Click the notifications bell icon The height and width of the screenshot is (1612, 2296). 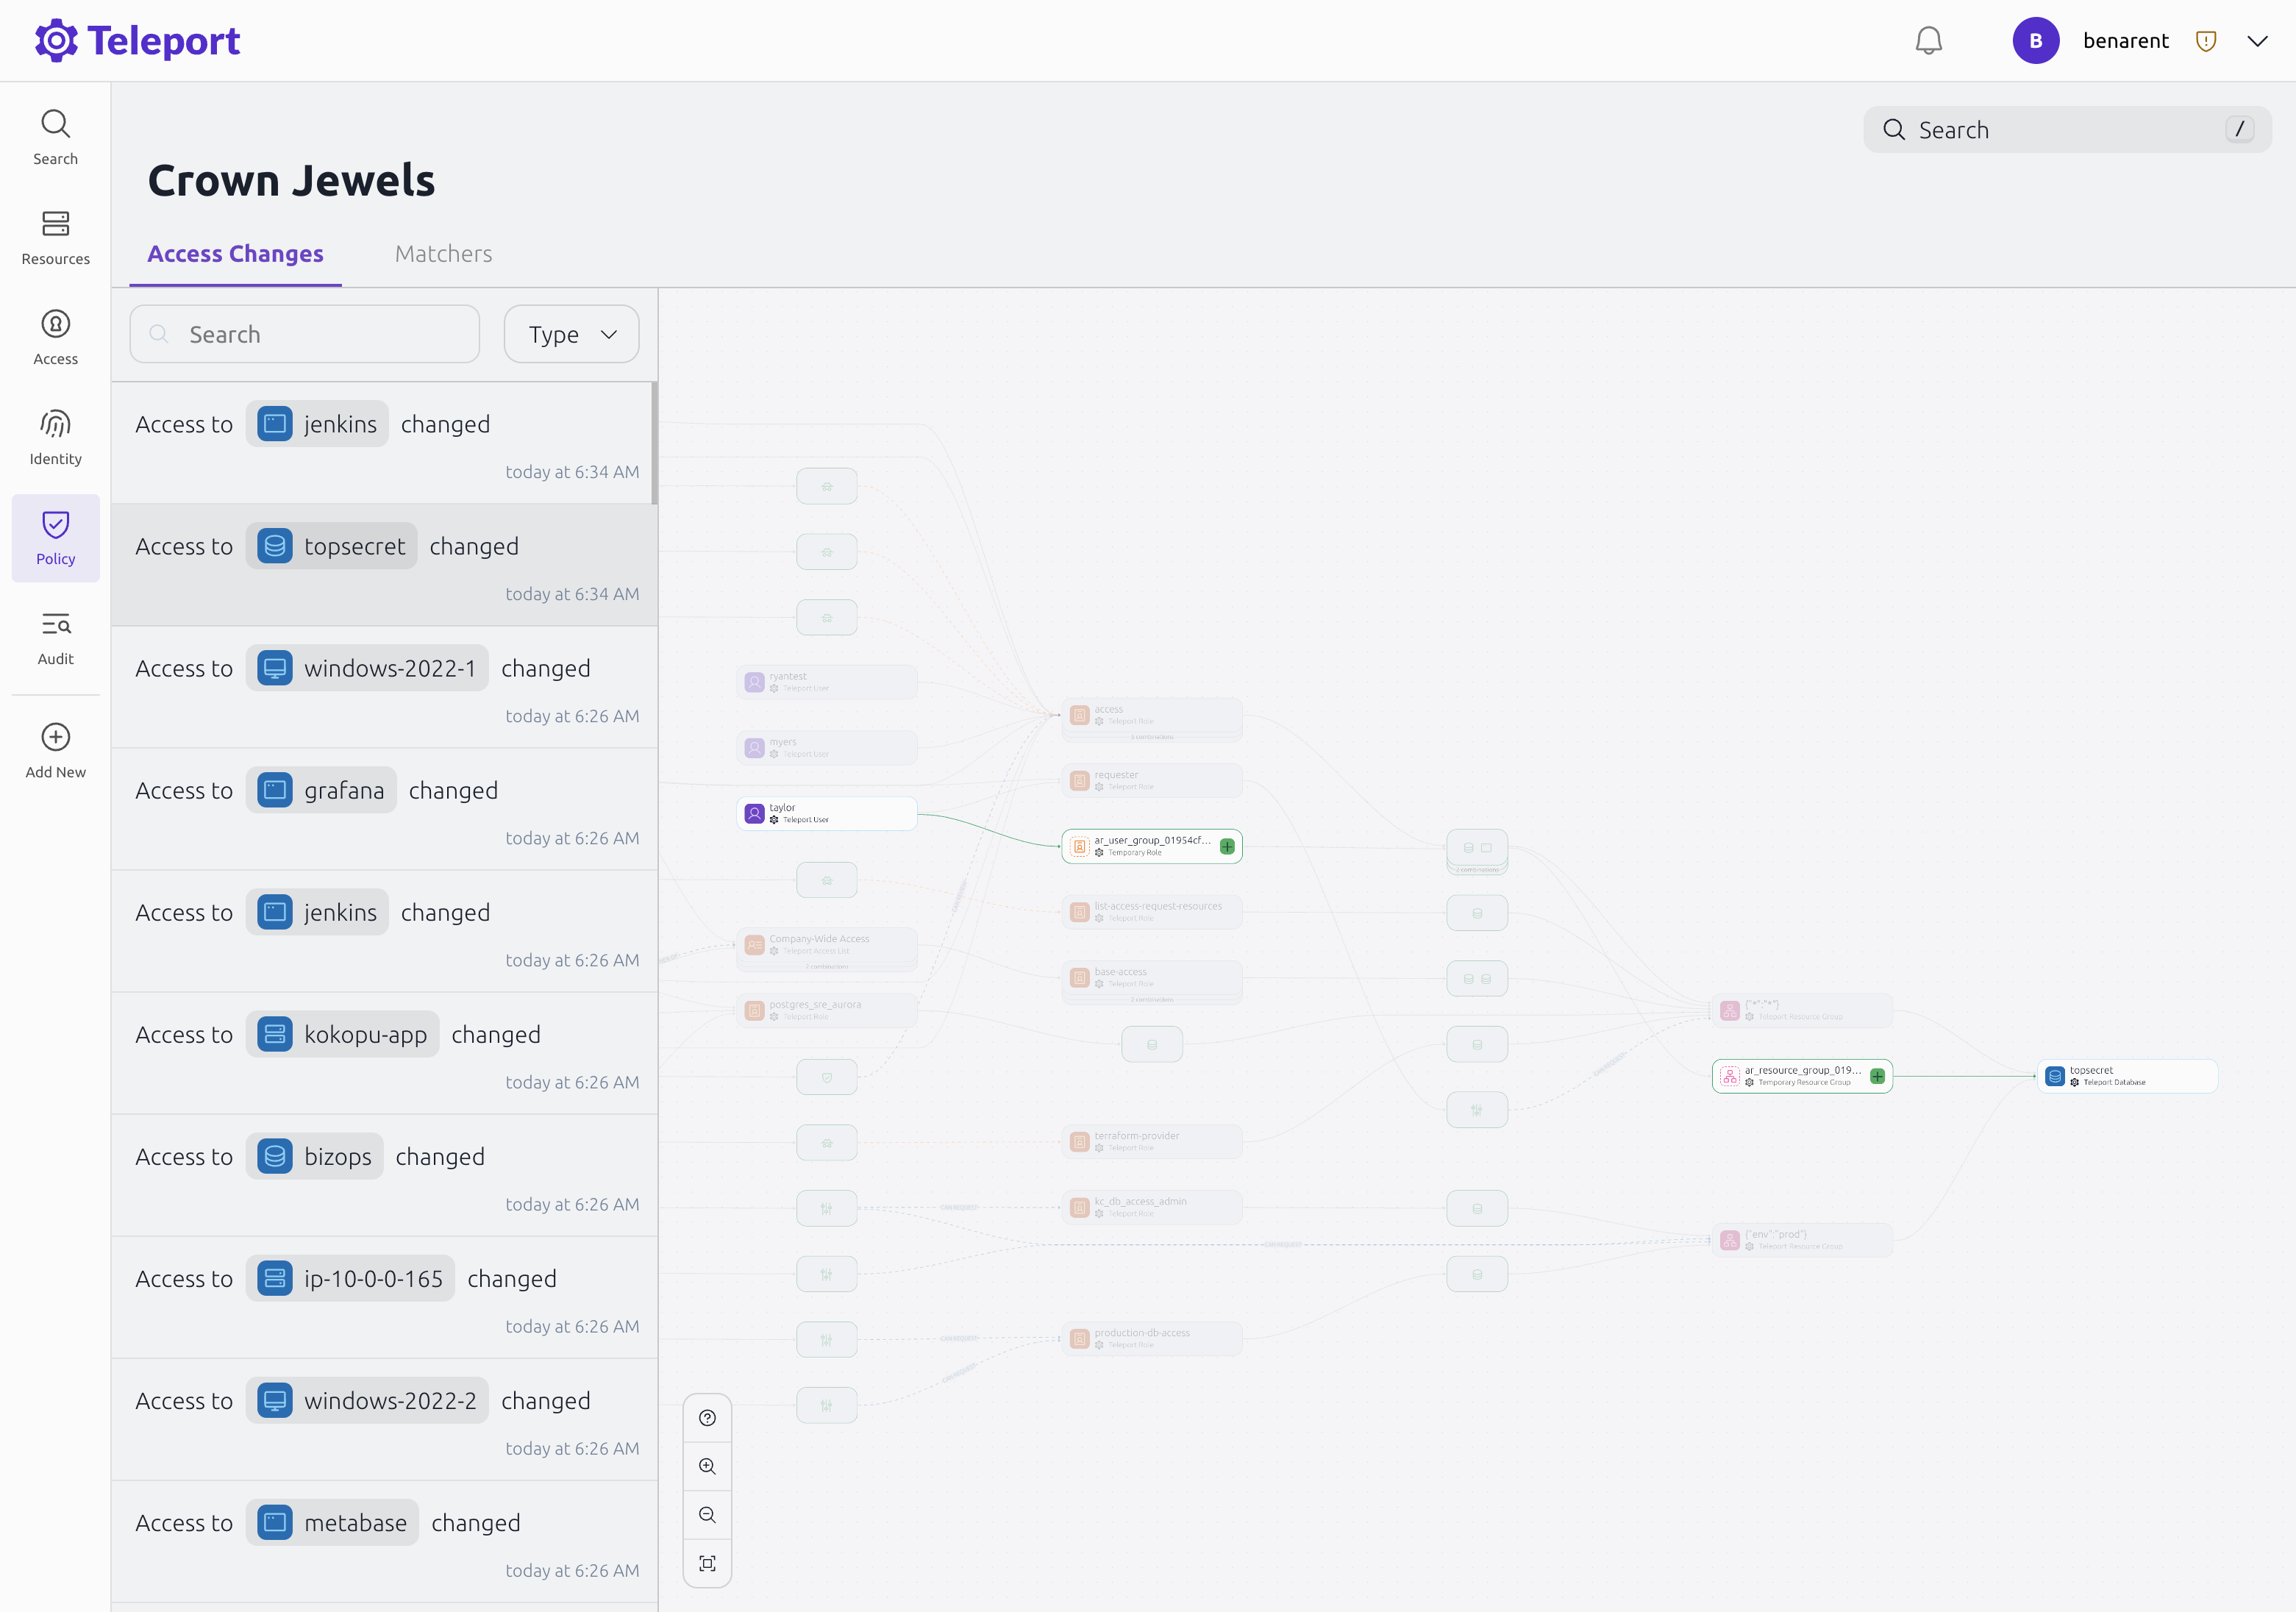coord(1928,41)
